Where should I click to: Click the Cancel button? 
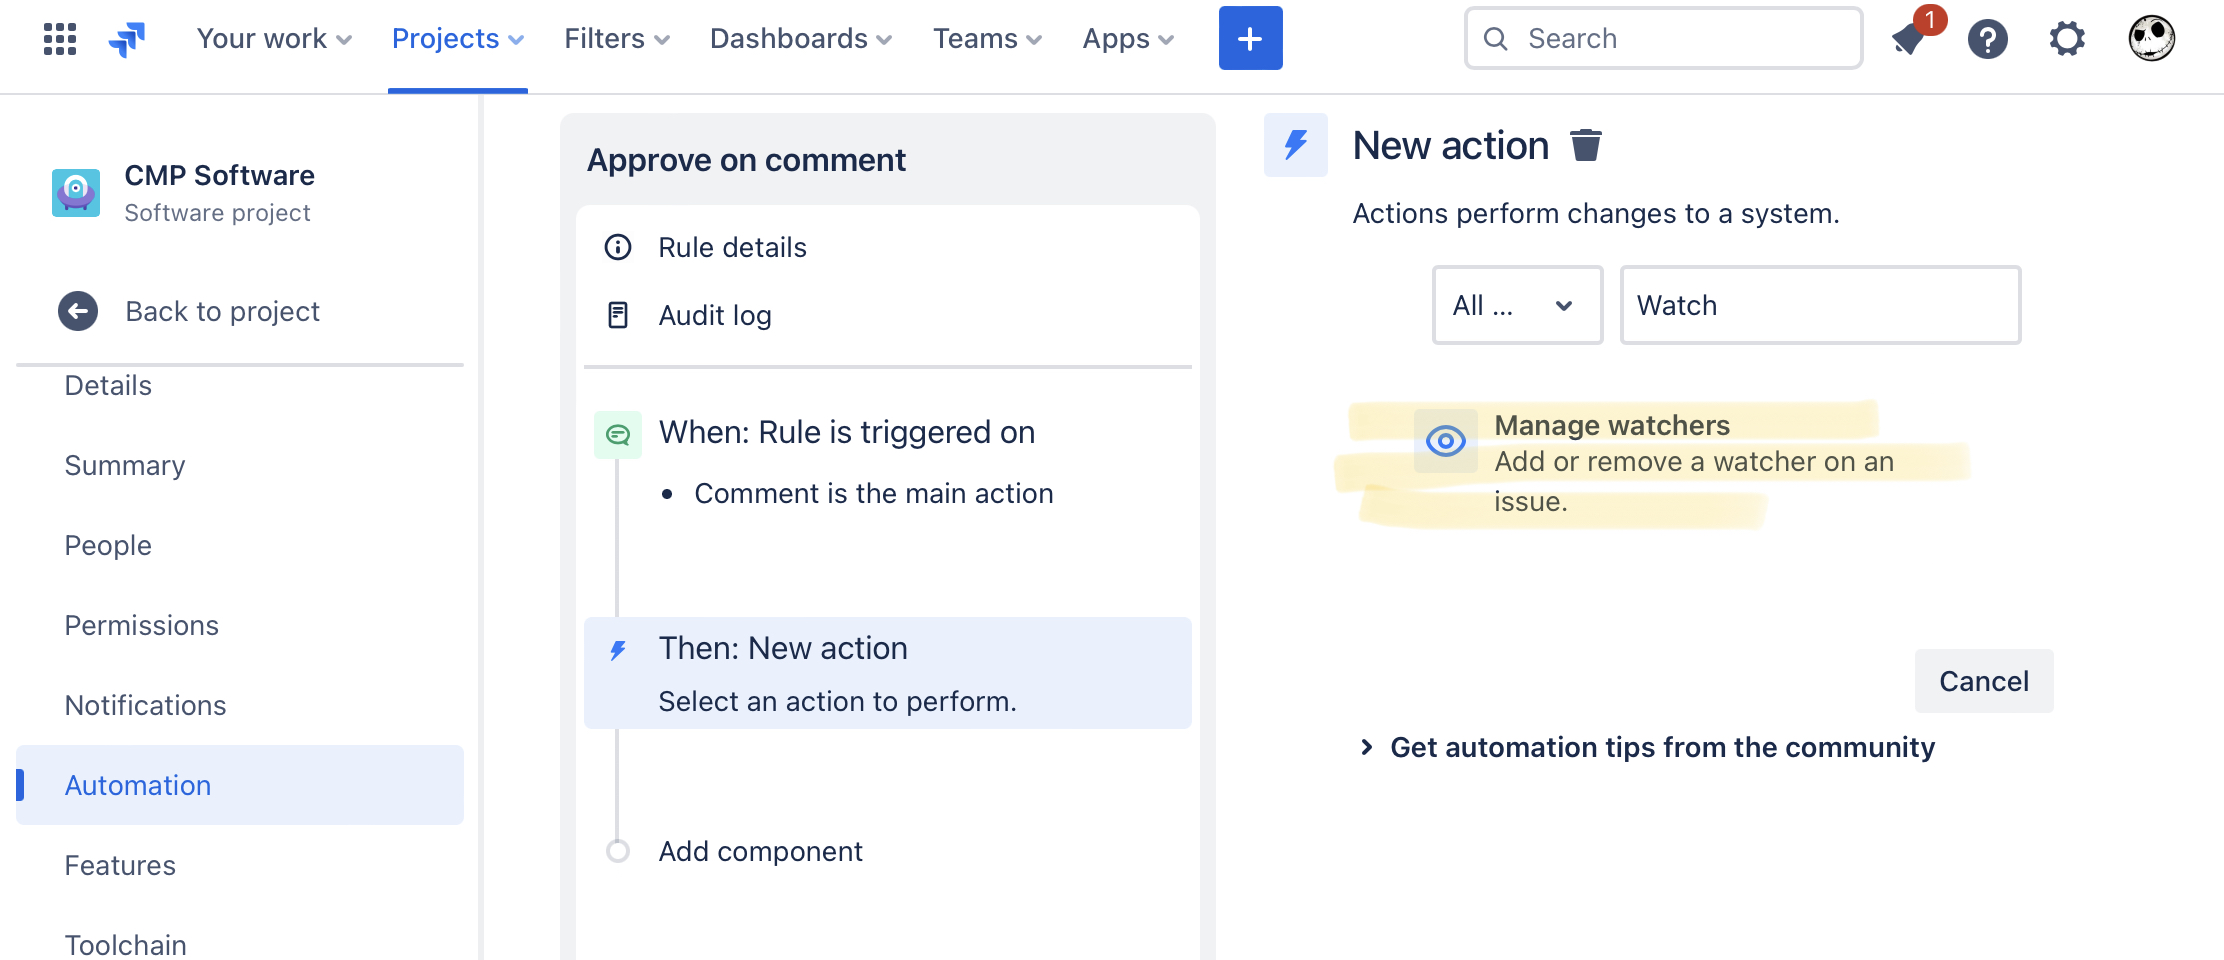point(1983,681)
